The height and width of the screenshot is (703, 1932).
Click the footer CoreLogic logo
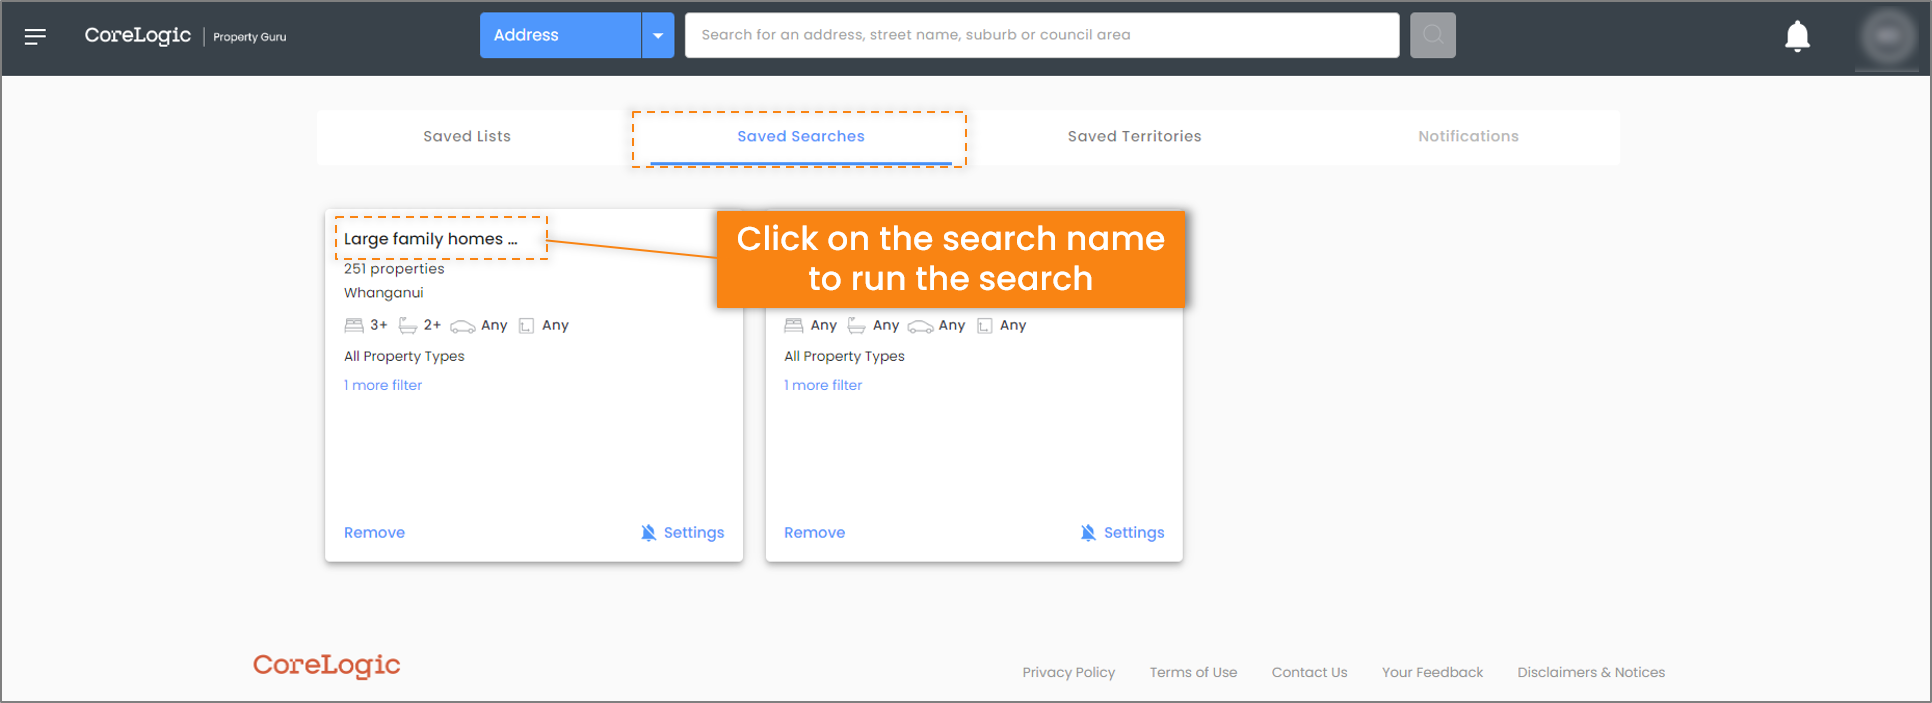pyautogui.click(x=326, y=666)
